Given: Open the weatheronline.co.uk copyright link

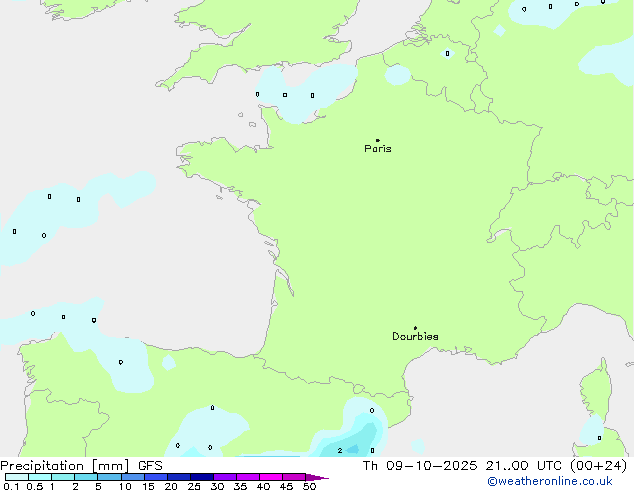Looking at the screenshot, I should pos(550,482).
